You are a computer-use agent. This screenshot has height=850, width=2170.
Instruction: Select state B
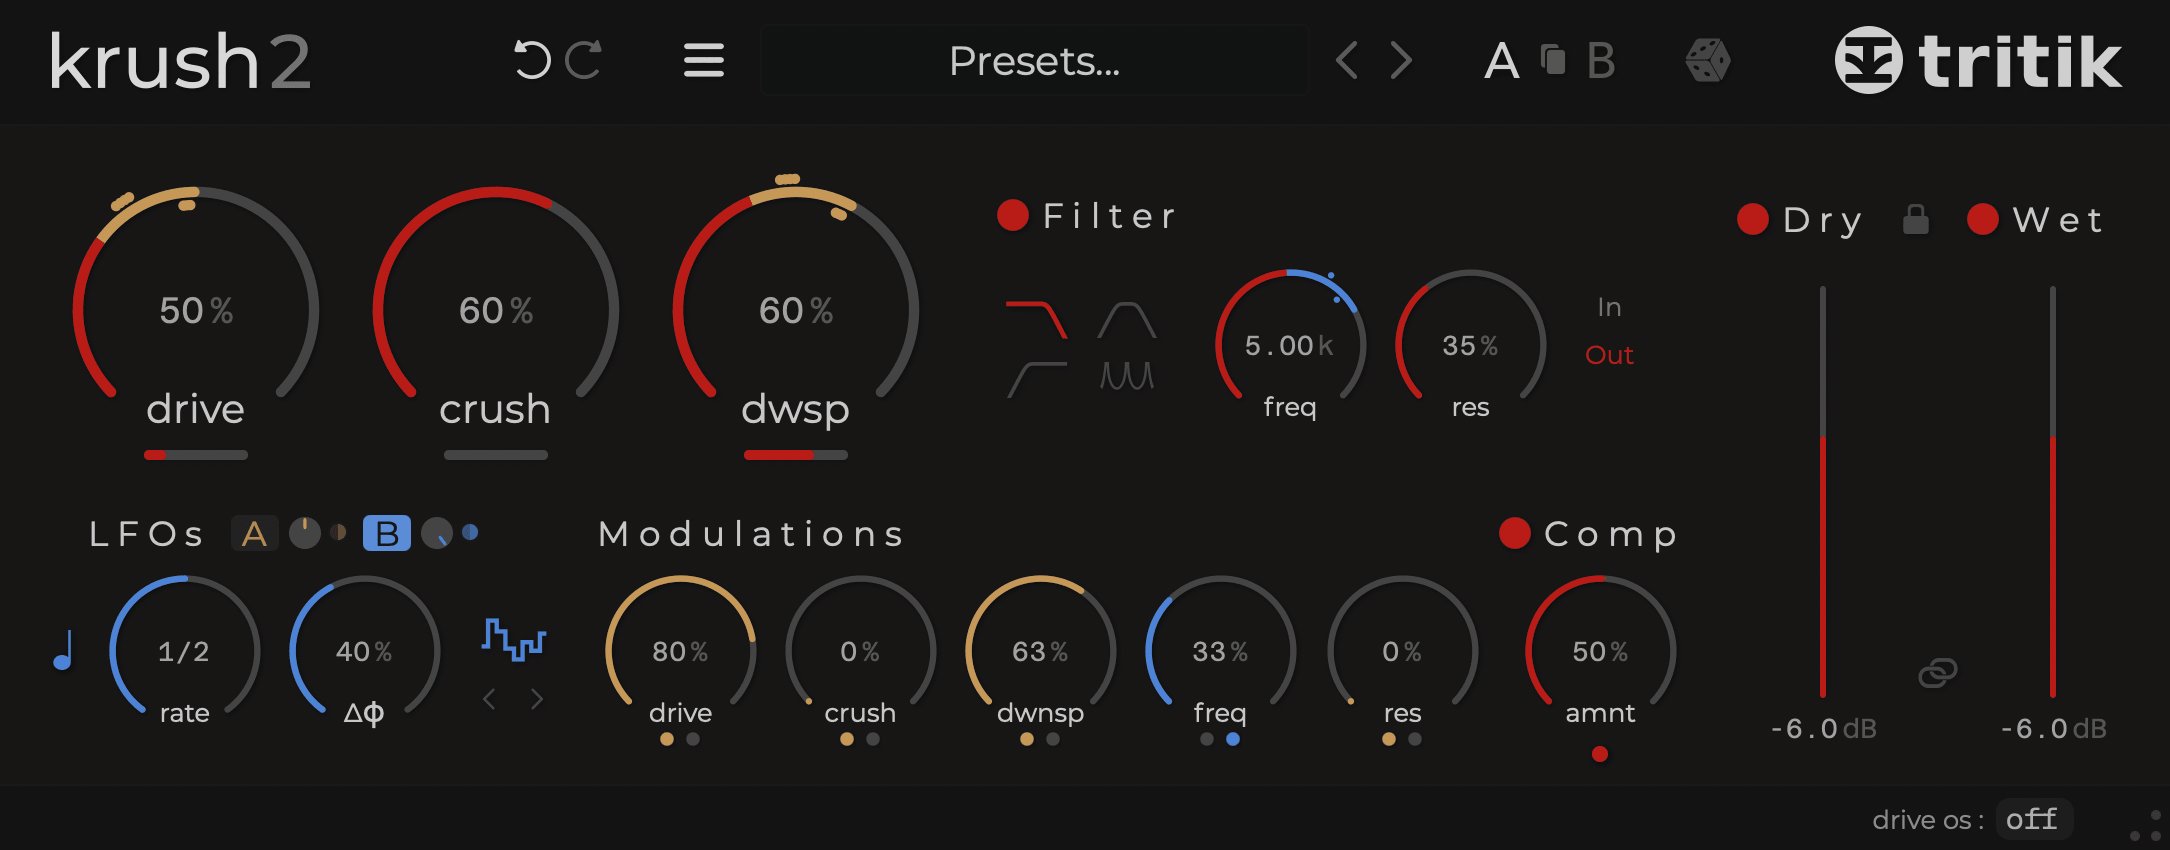[x=1600, y=61]
